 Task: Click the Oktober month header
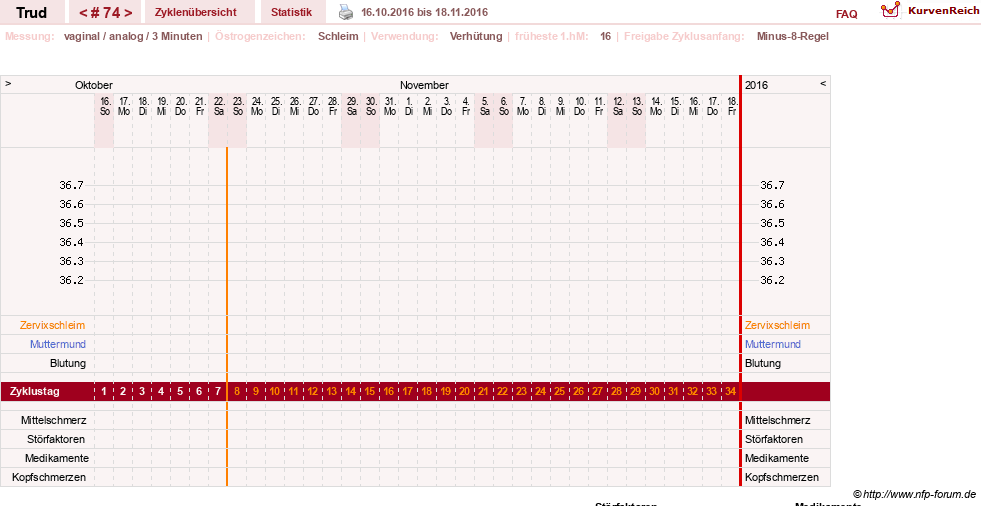(94, 85)
